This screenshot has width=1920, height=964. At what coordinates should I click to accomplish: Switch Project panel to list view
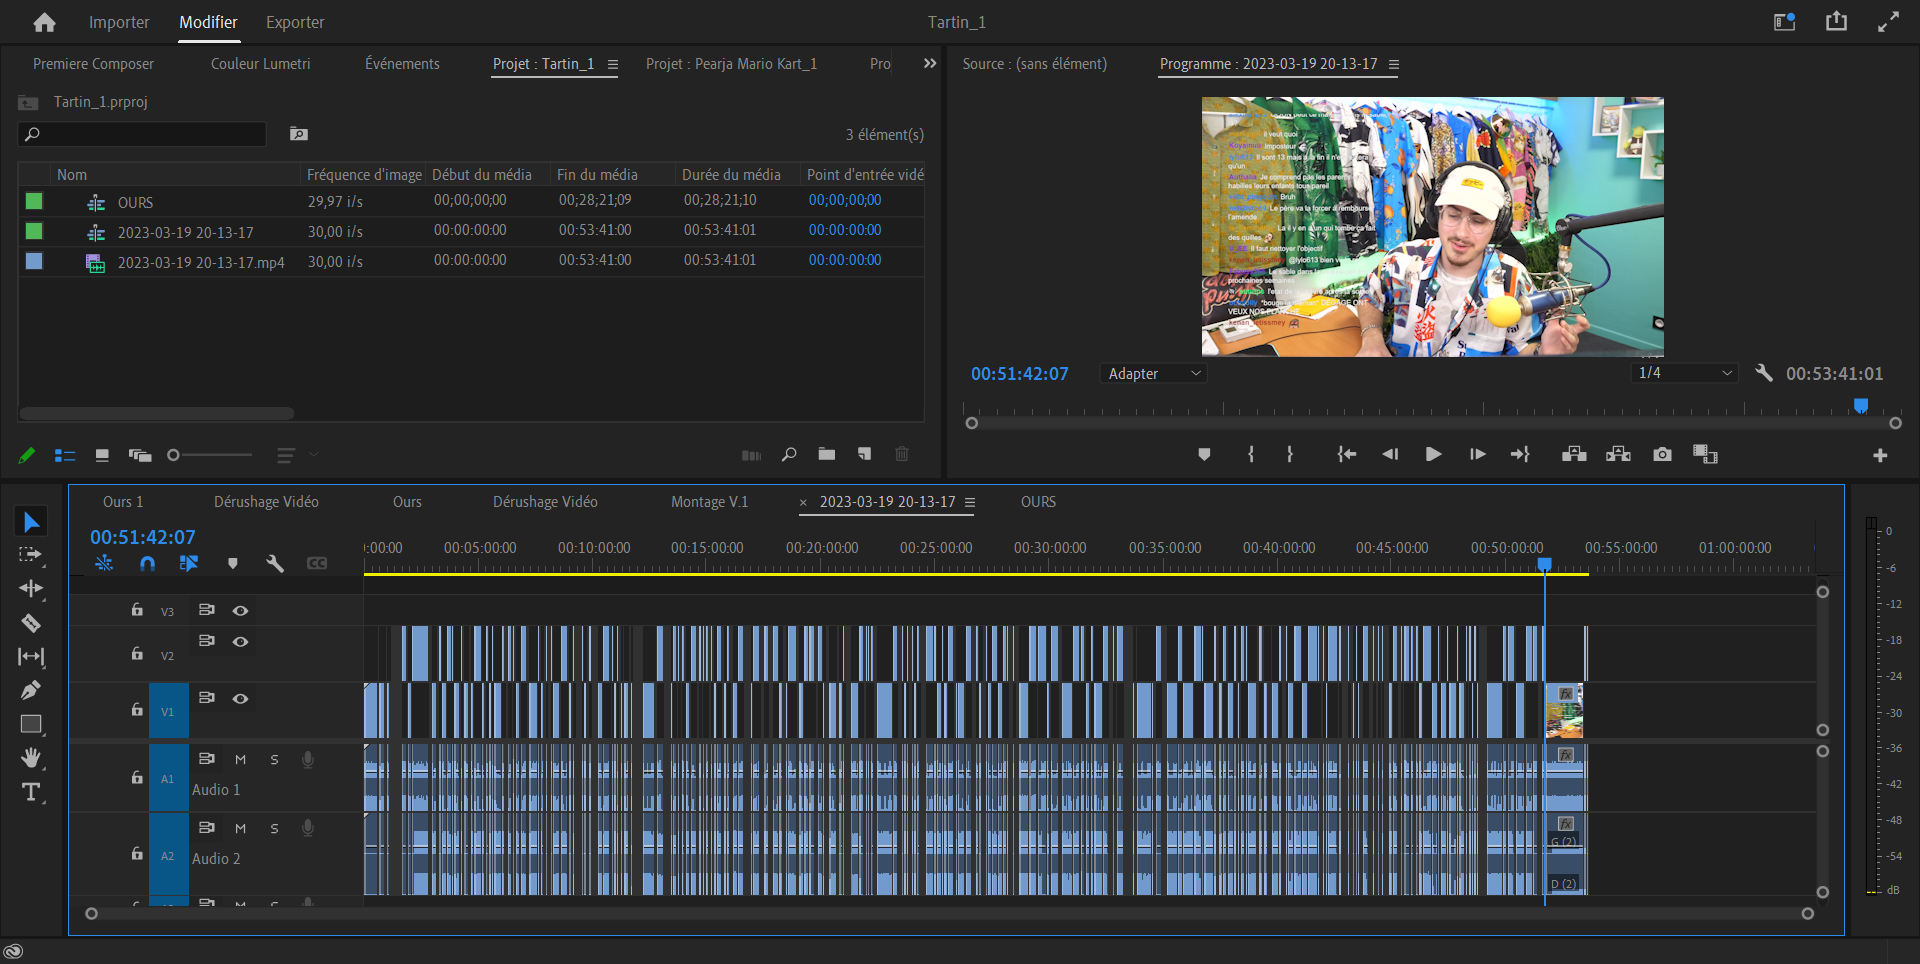(65, 455)
